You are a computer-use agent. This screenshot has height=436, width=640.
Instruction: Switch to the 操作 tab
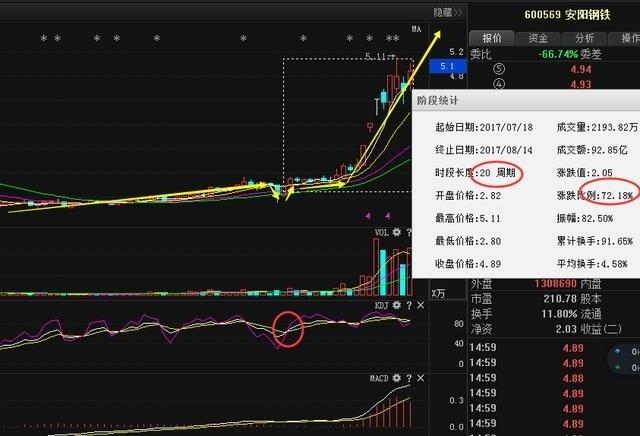click(625, 38)
